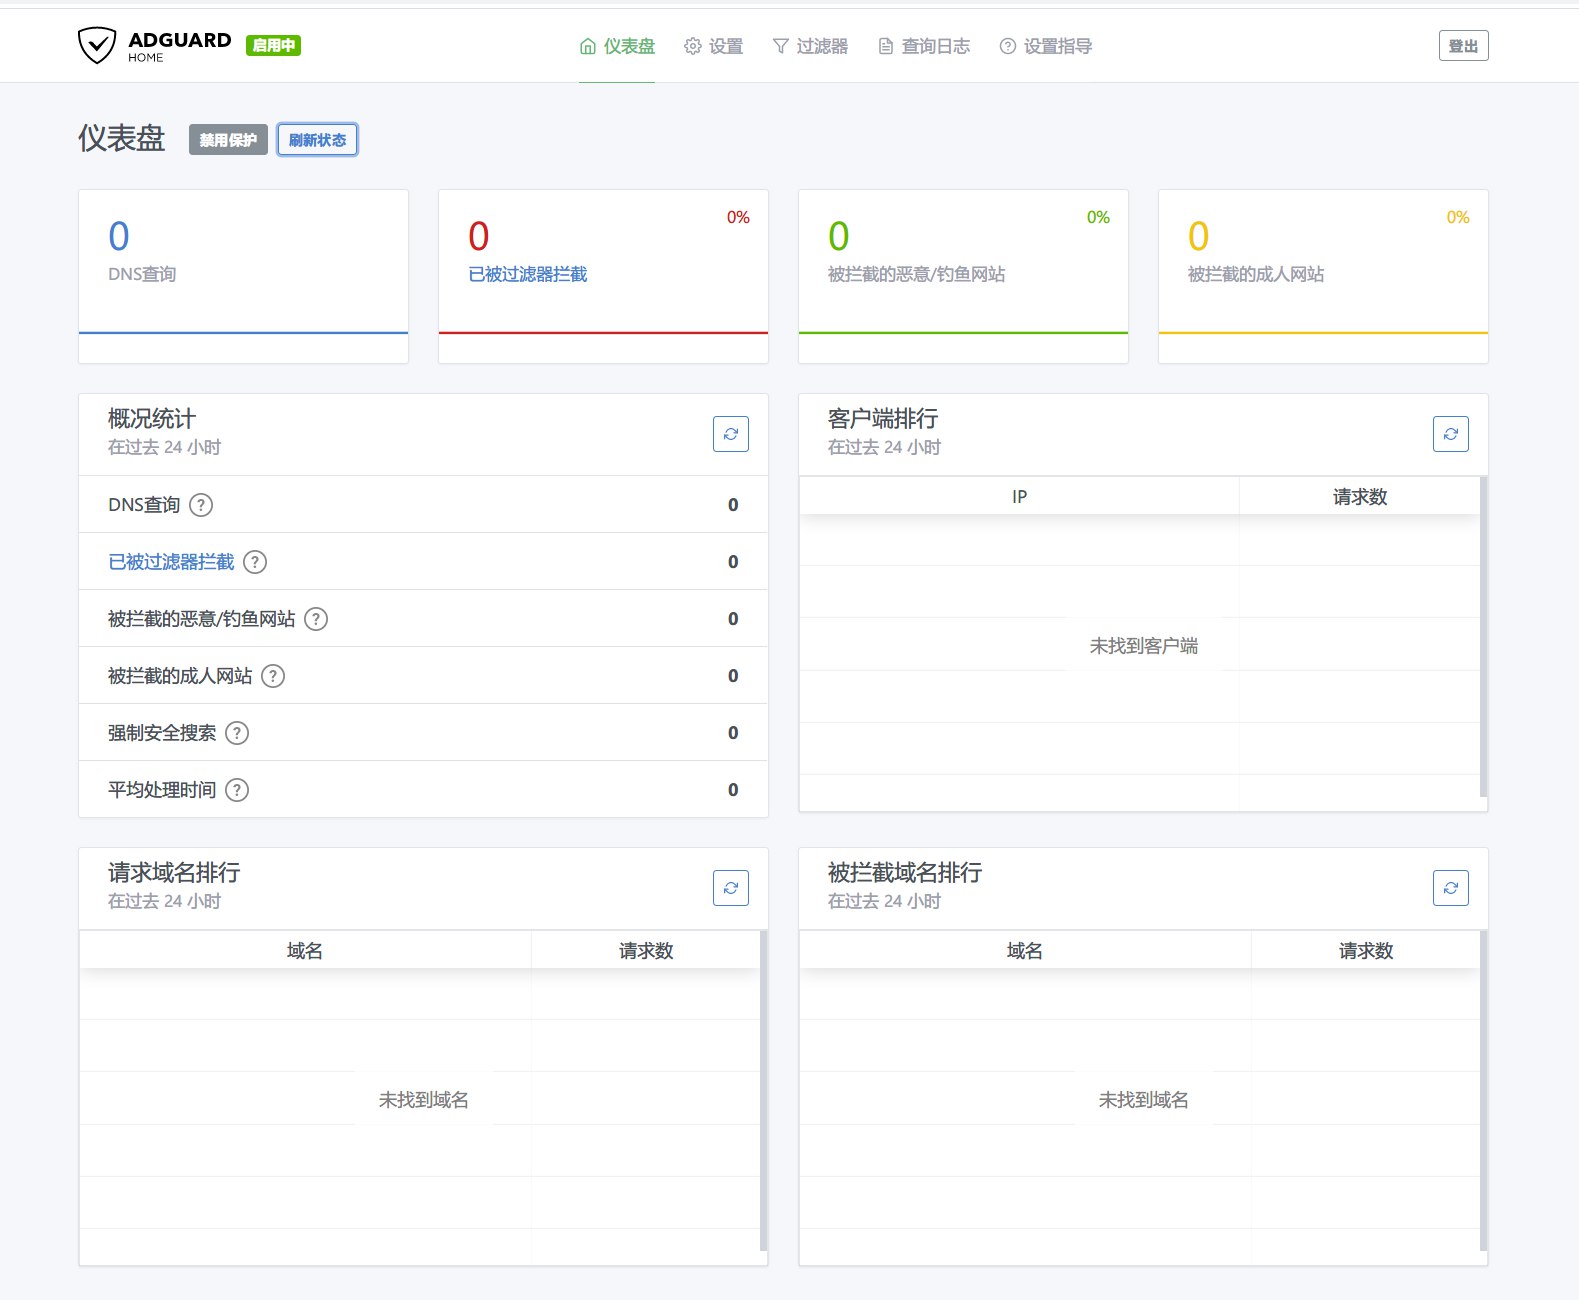1579x1300 pixels.
Task: Open the 查询日志 query log page
Action: (x=924, y=46)
